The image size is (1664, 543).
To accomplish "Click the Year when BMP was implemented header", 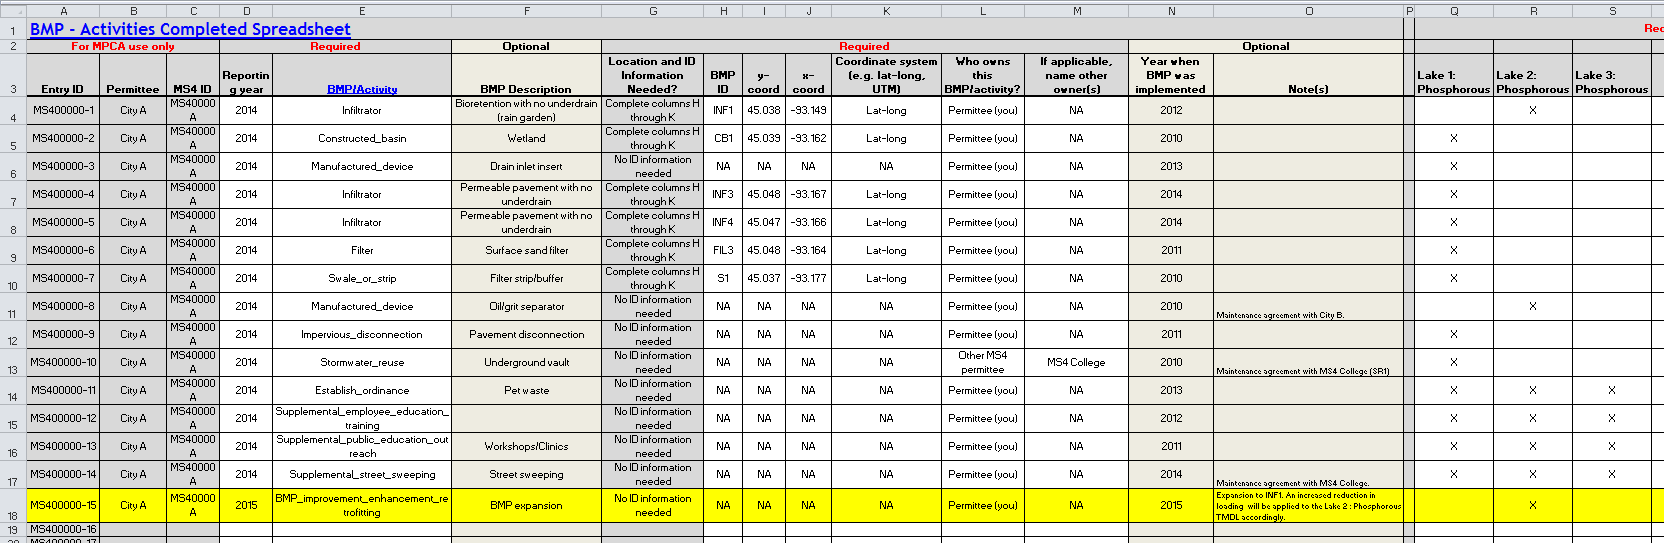I will pos(1170,75).
